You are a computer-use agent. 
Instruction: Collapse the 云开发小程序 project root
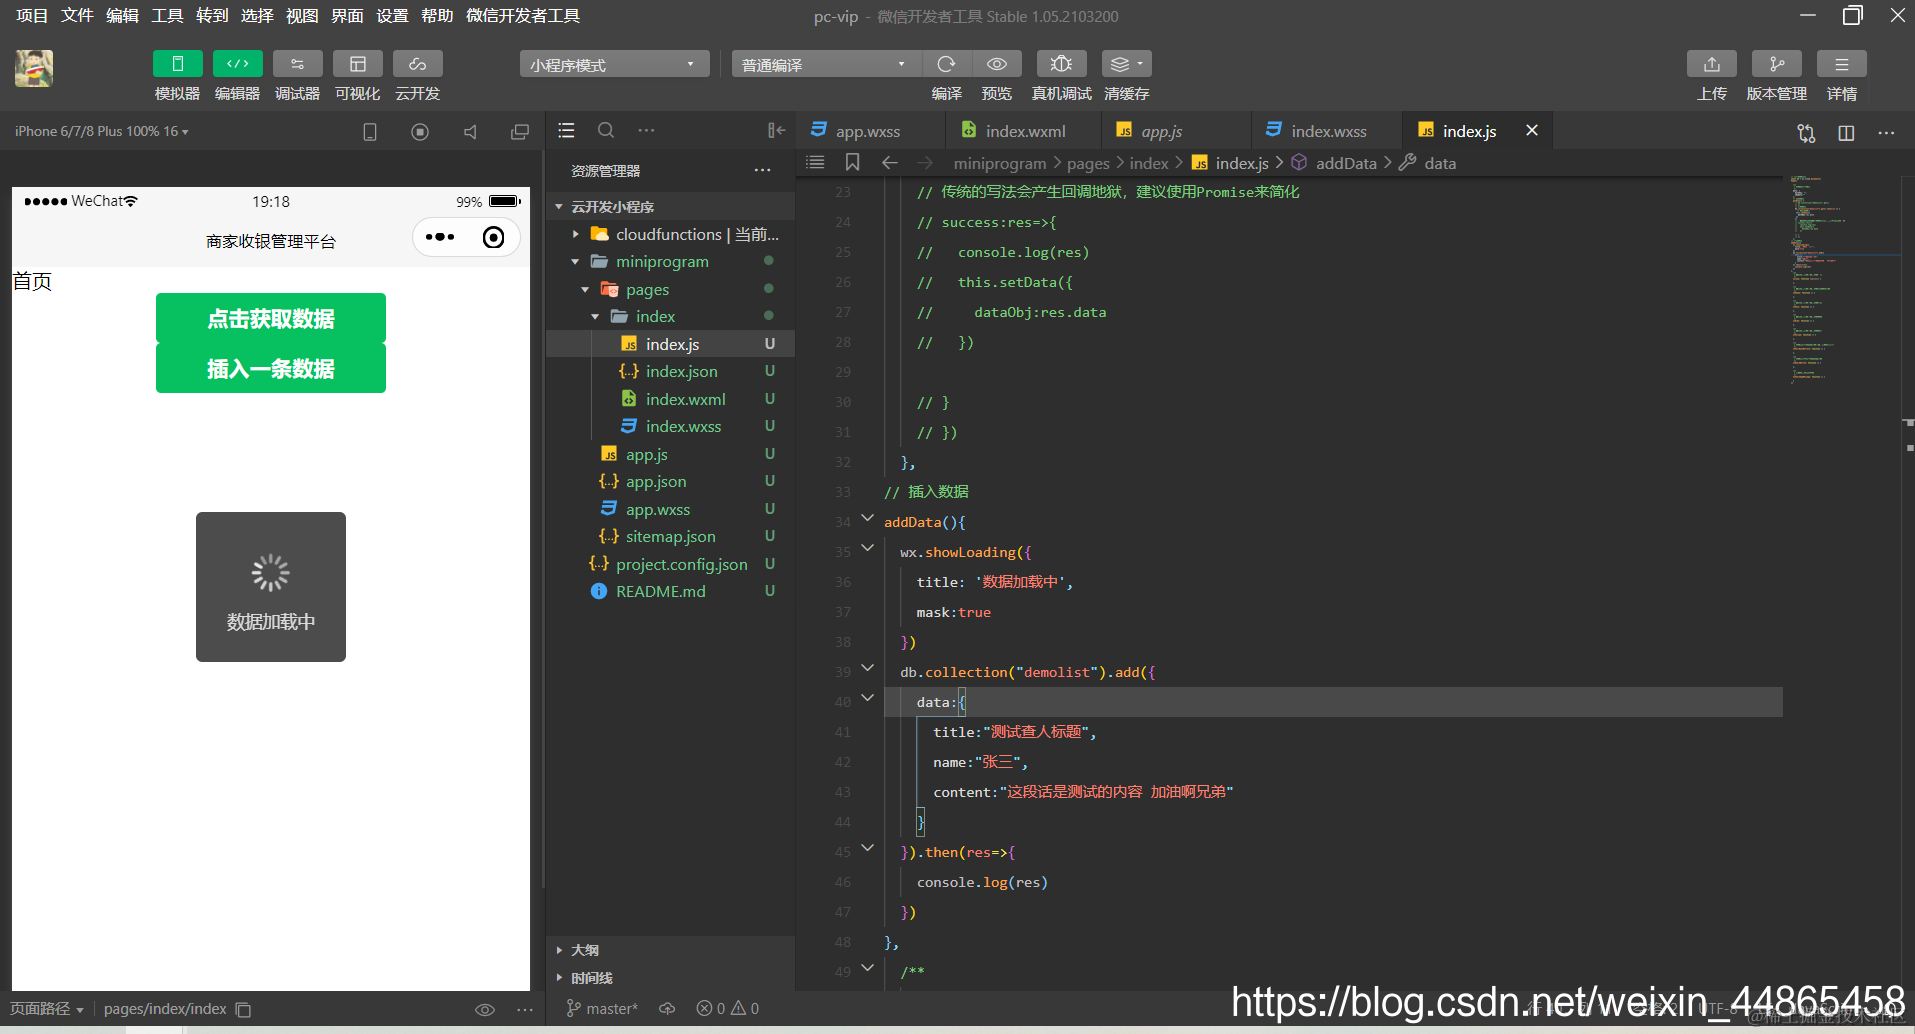pos(559,207)
